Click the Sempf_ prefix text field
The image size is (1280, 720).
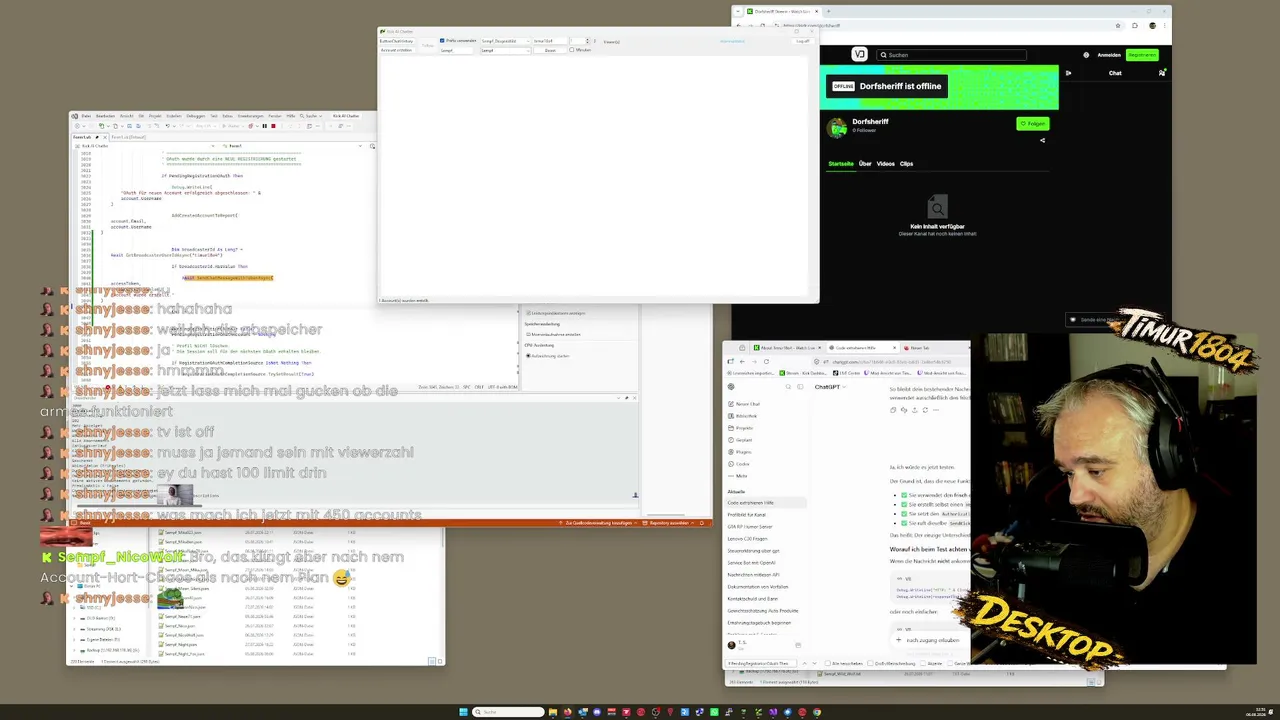point(456,50)
